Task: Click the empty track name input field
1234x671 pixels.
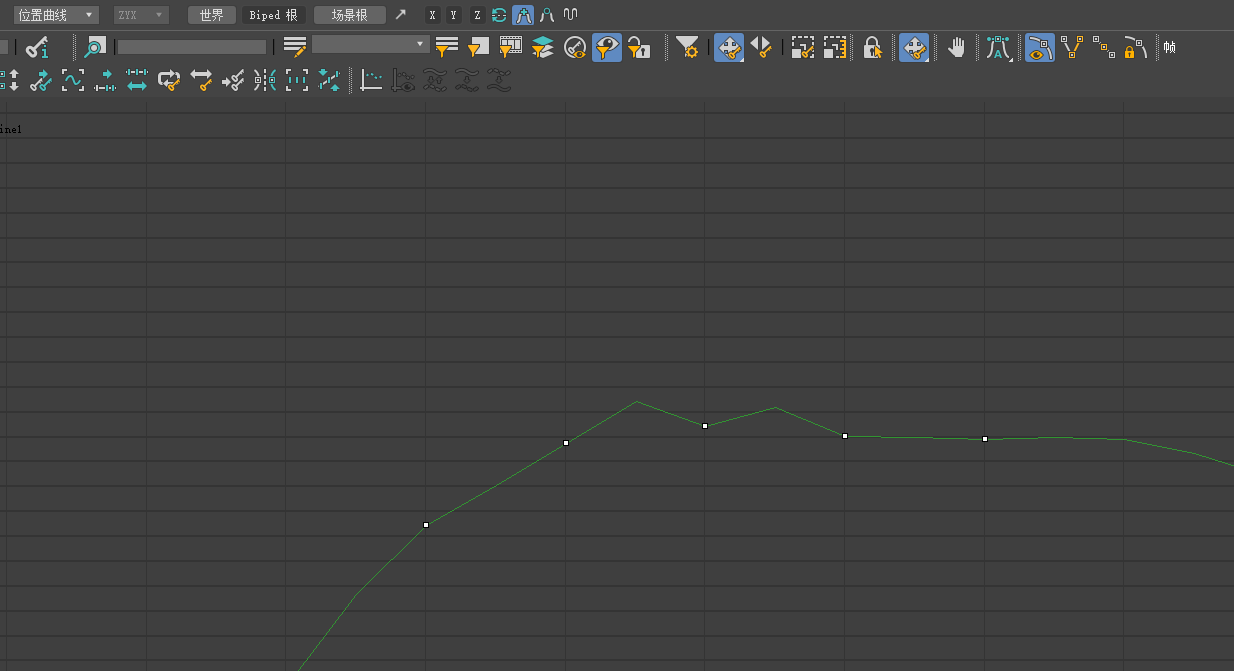Action: coord(192,47)
